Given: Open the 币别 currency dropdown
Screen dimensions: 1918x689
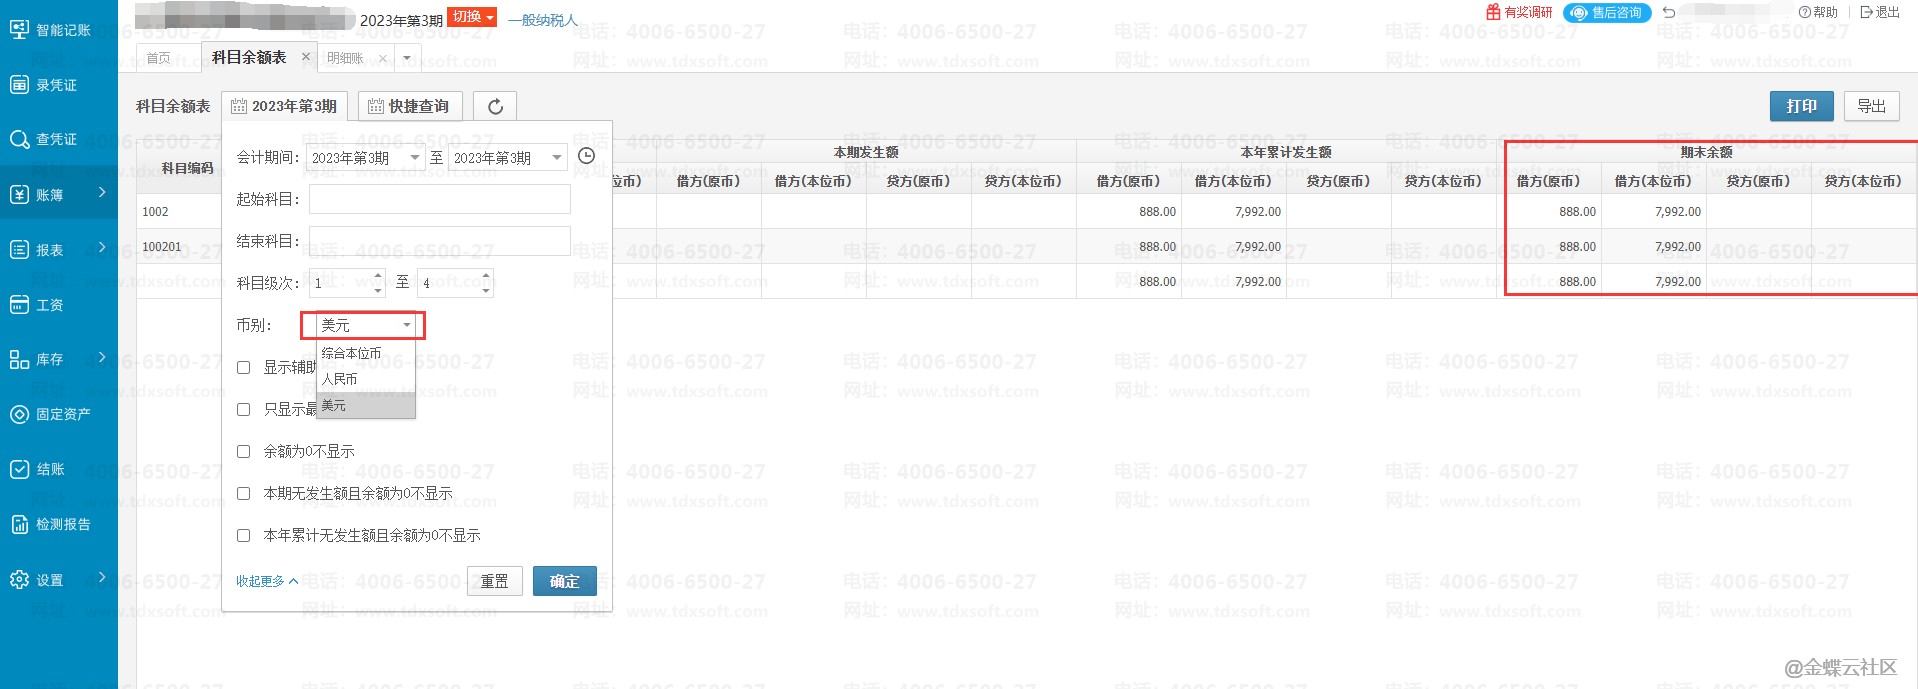Looking at the screenshot, I should point(364,325).
